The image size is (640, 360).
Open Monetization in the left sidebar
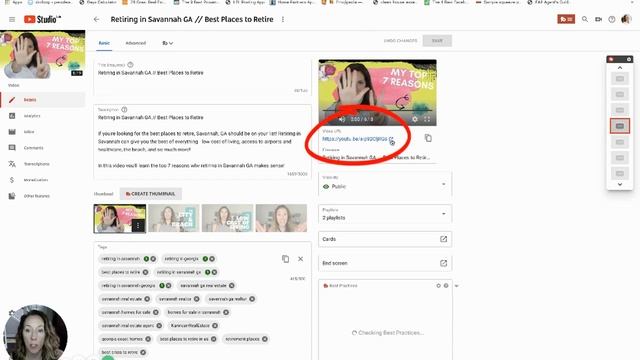[x=42, y=180]
